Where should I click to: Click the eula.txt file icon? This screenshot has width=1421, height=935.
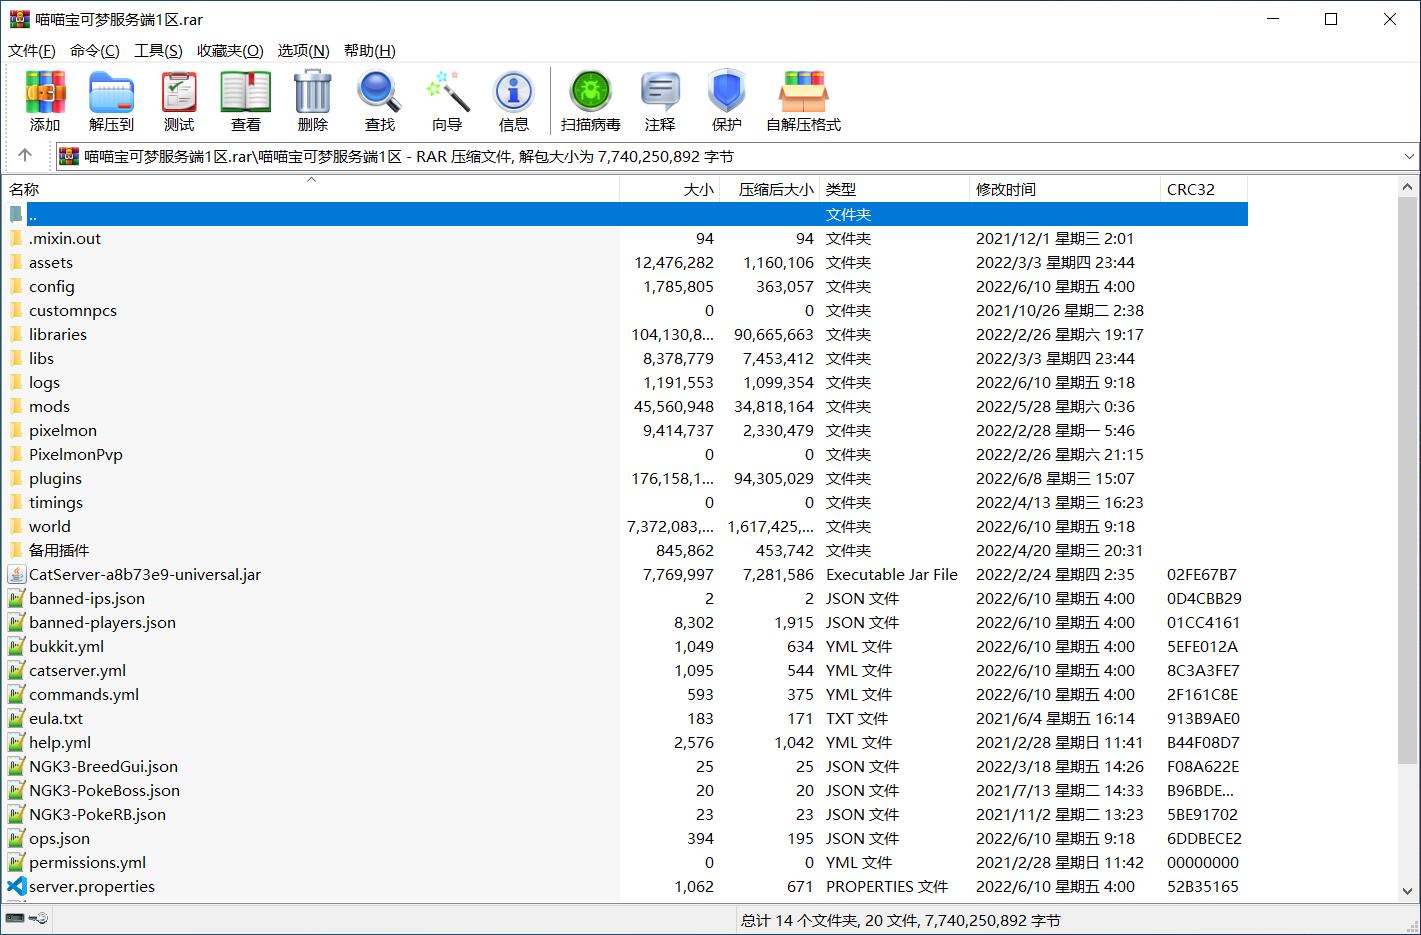16,718
